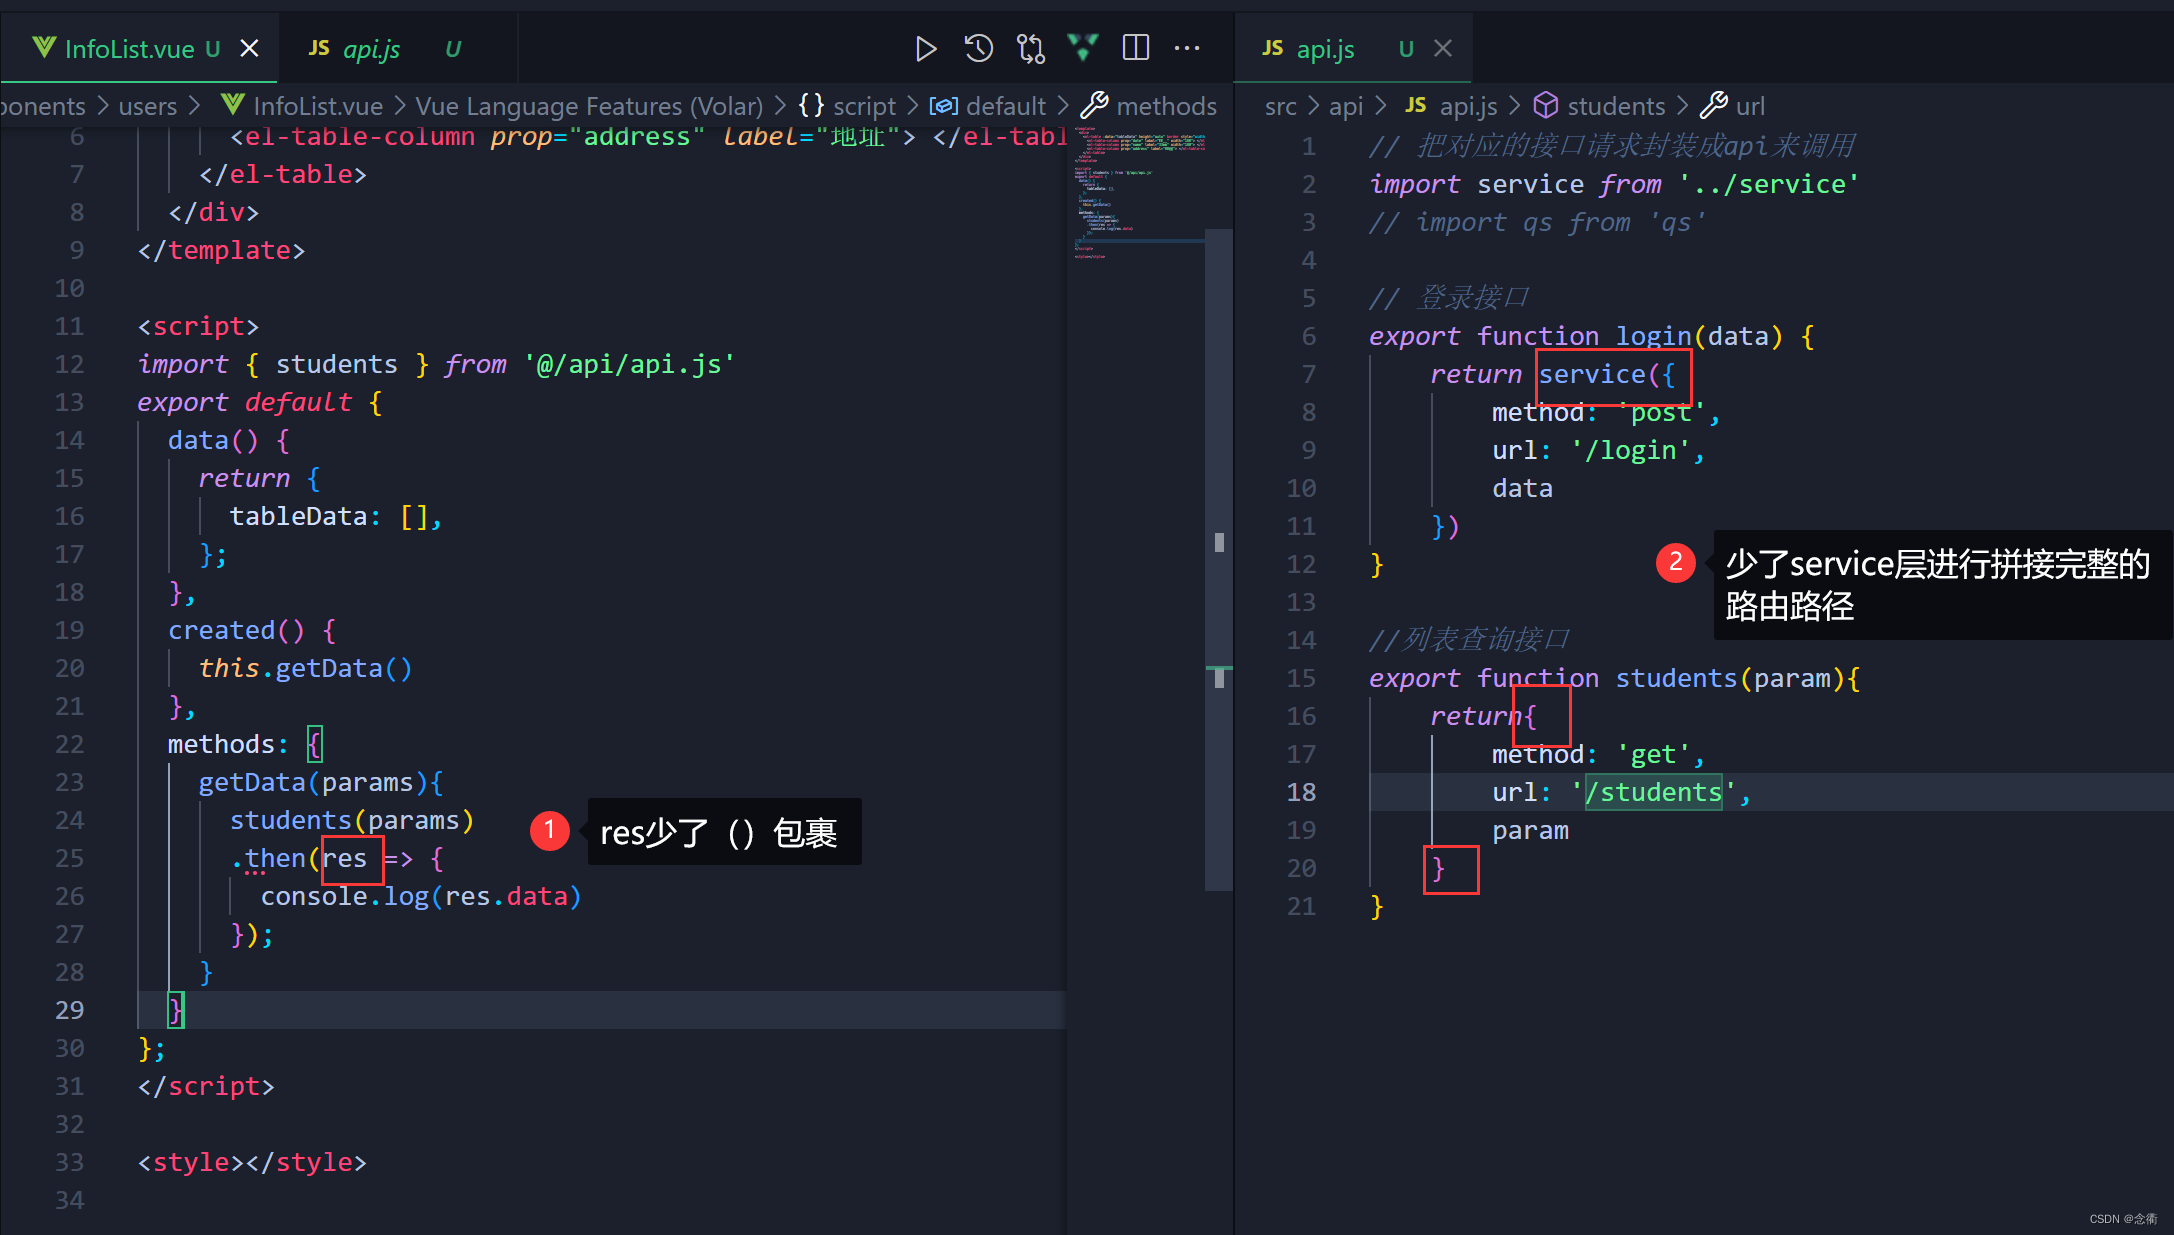Screen dimensions: 2174x1235
Task: Switch to left api.js tab
Action: coord(370,49)
